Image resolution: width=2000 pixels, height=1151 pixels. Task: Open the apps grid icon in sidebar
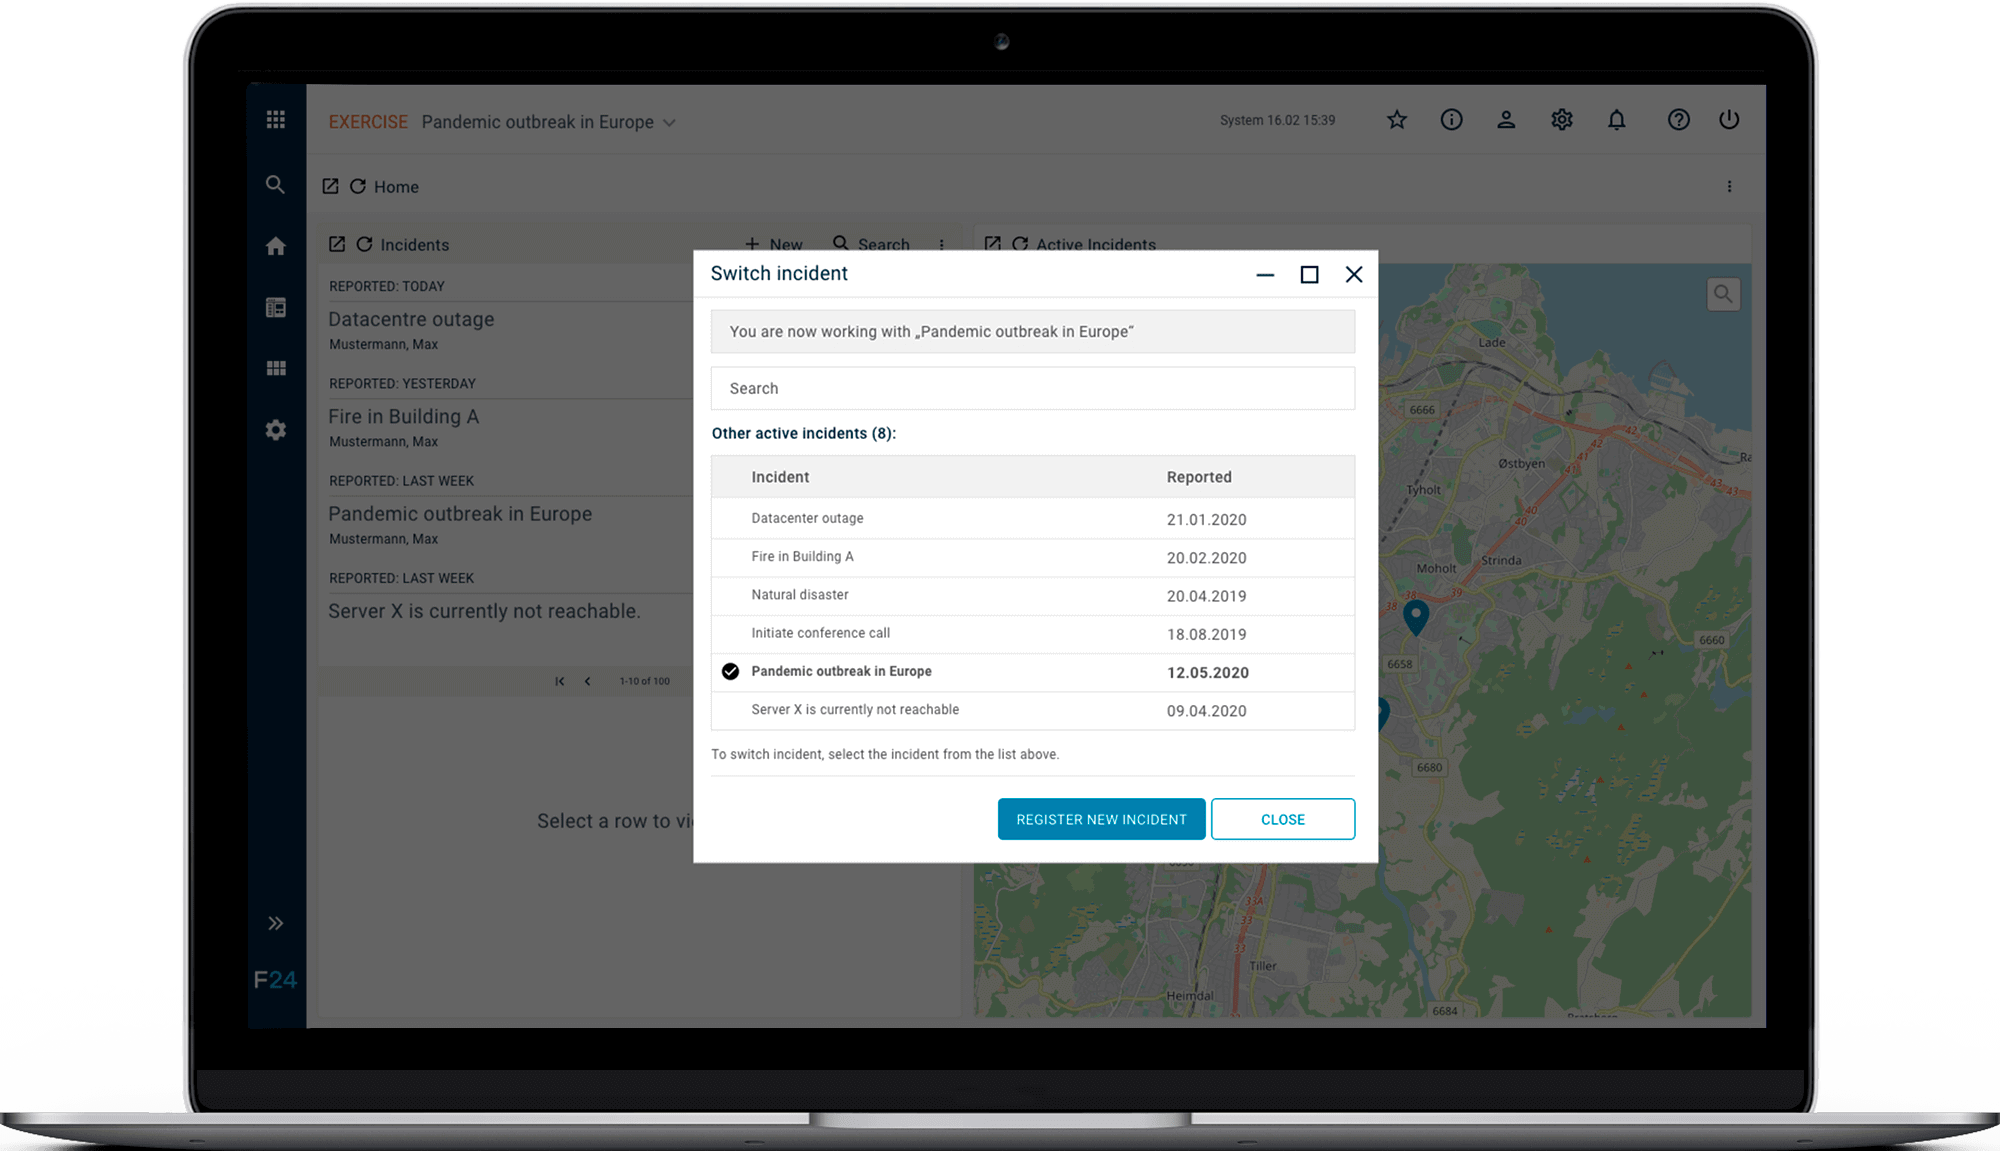tap(276, 120)
